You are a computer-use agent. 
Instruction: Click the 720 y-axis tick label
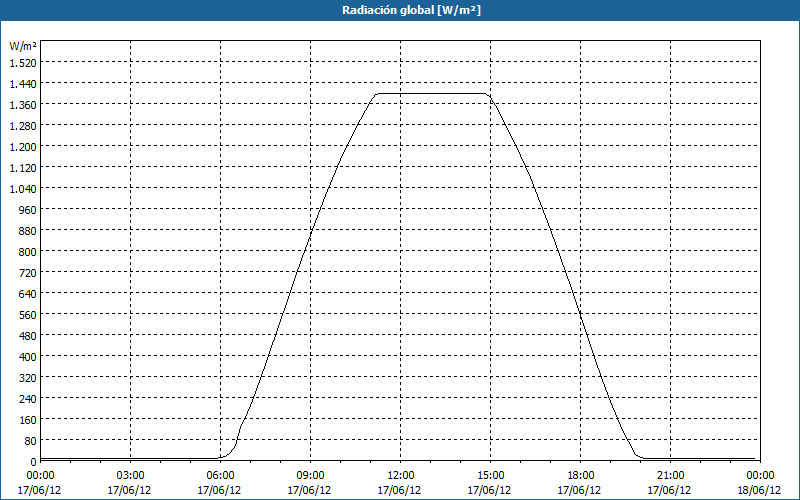28,272
